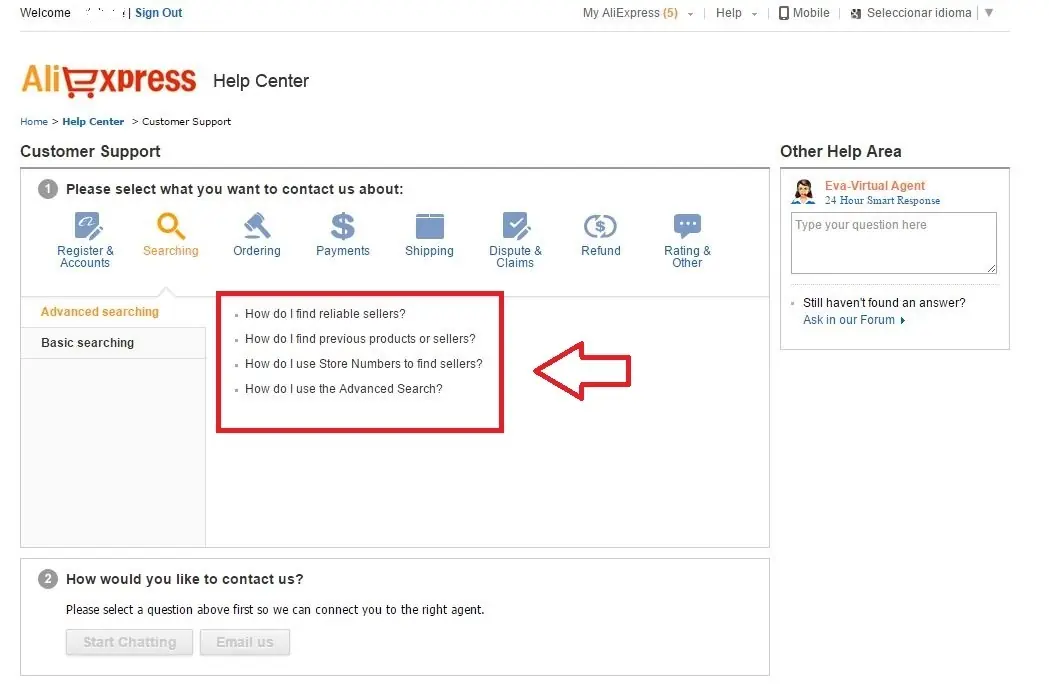Click the '24 Hour Smart Response' text
This screenshot has height=697, width=1049.
(882, 201)
